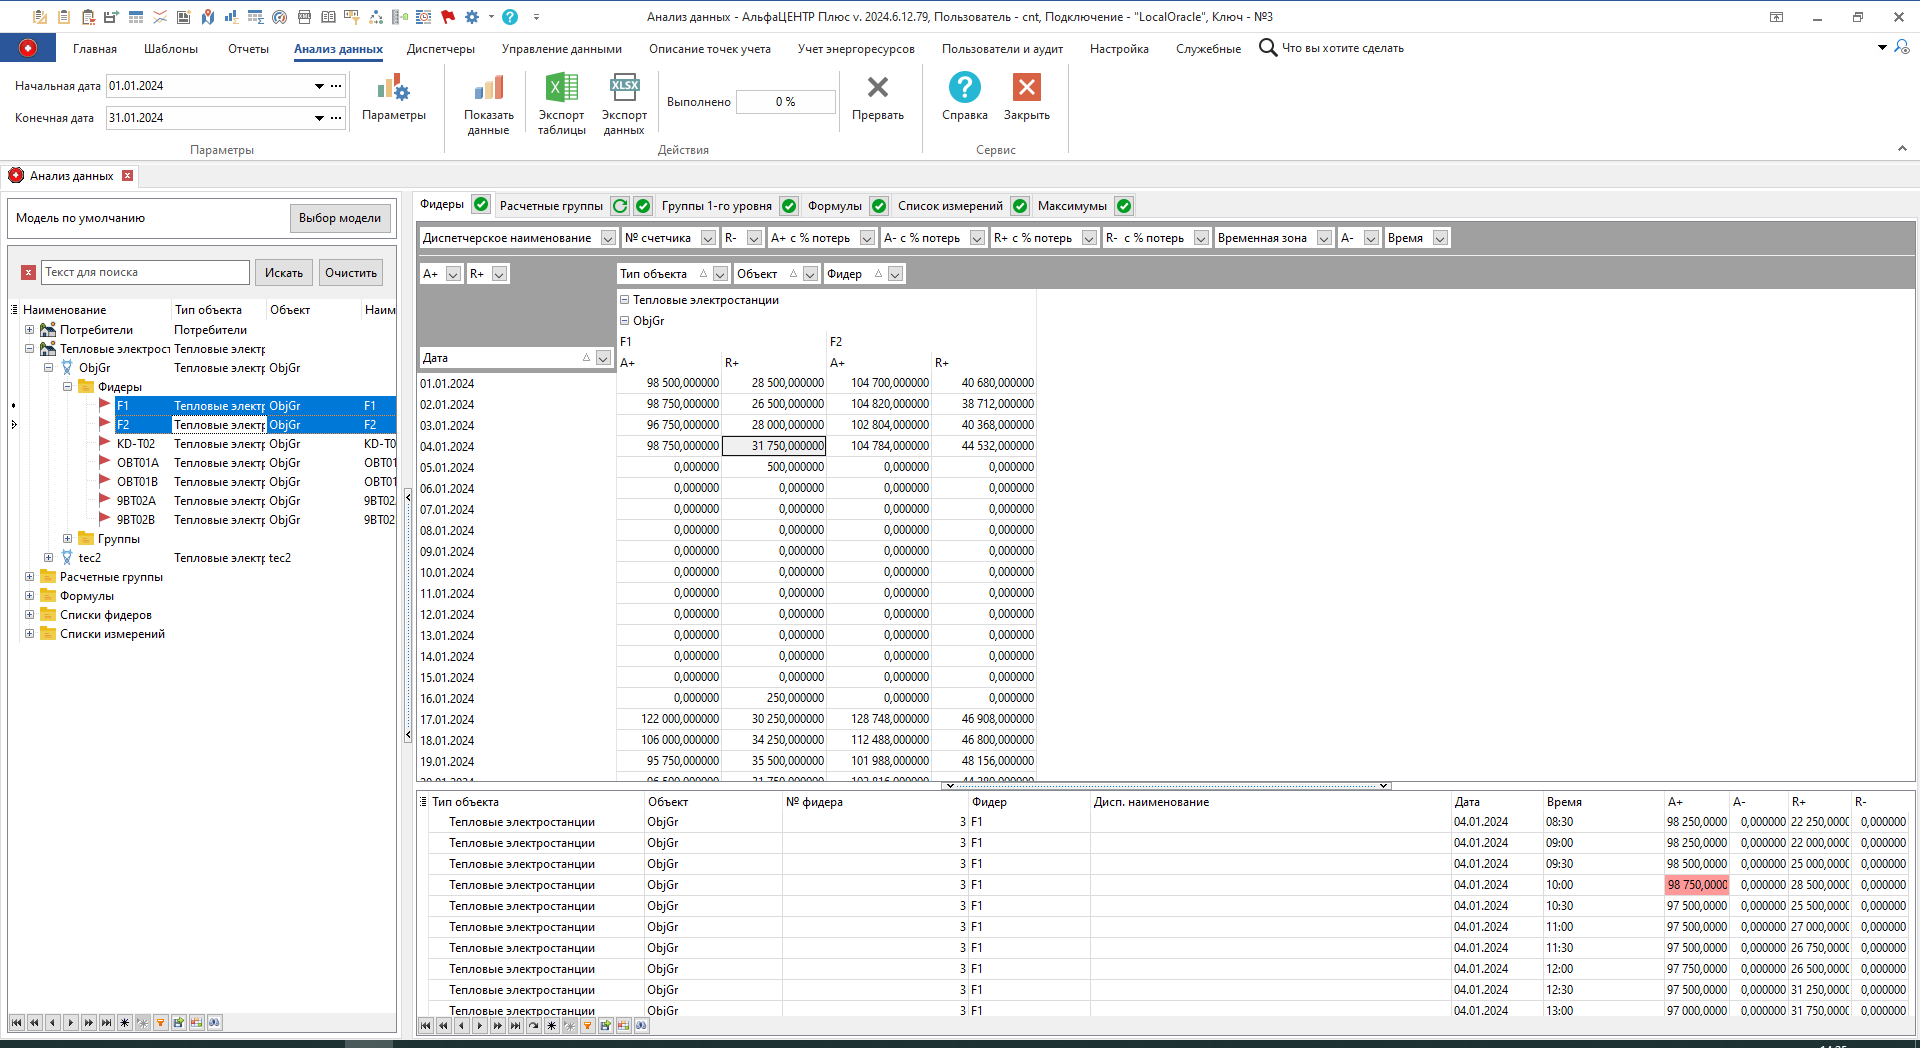Open the Отчеты ribbon menu

[247, 48]
